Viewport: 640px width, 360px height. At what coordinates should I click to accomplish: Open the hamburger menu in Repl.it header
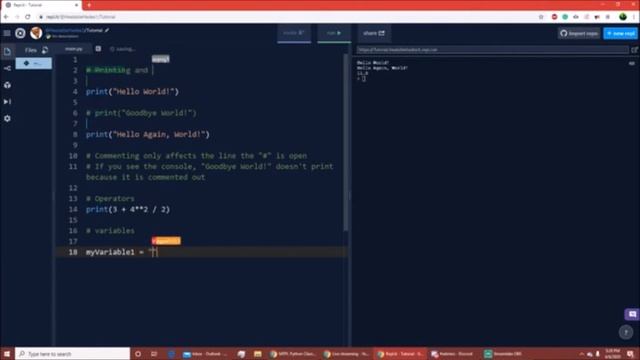click(x=7, y=33)
